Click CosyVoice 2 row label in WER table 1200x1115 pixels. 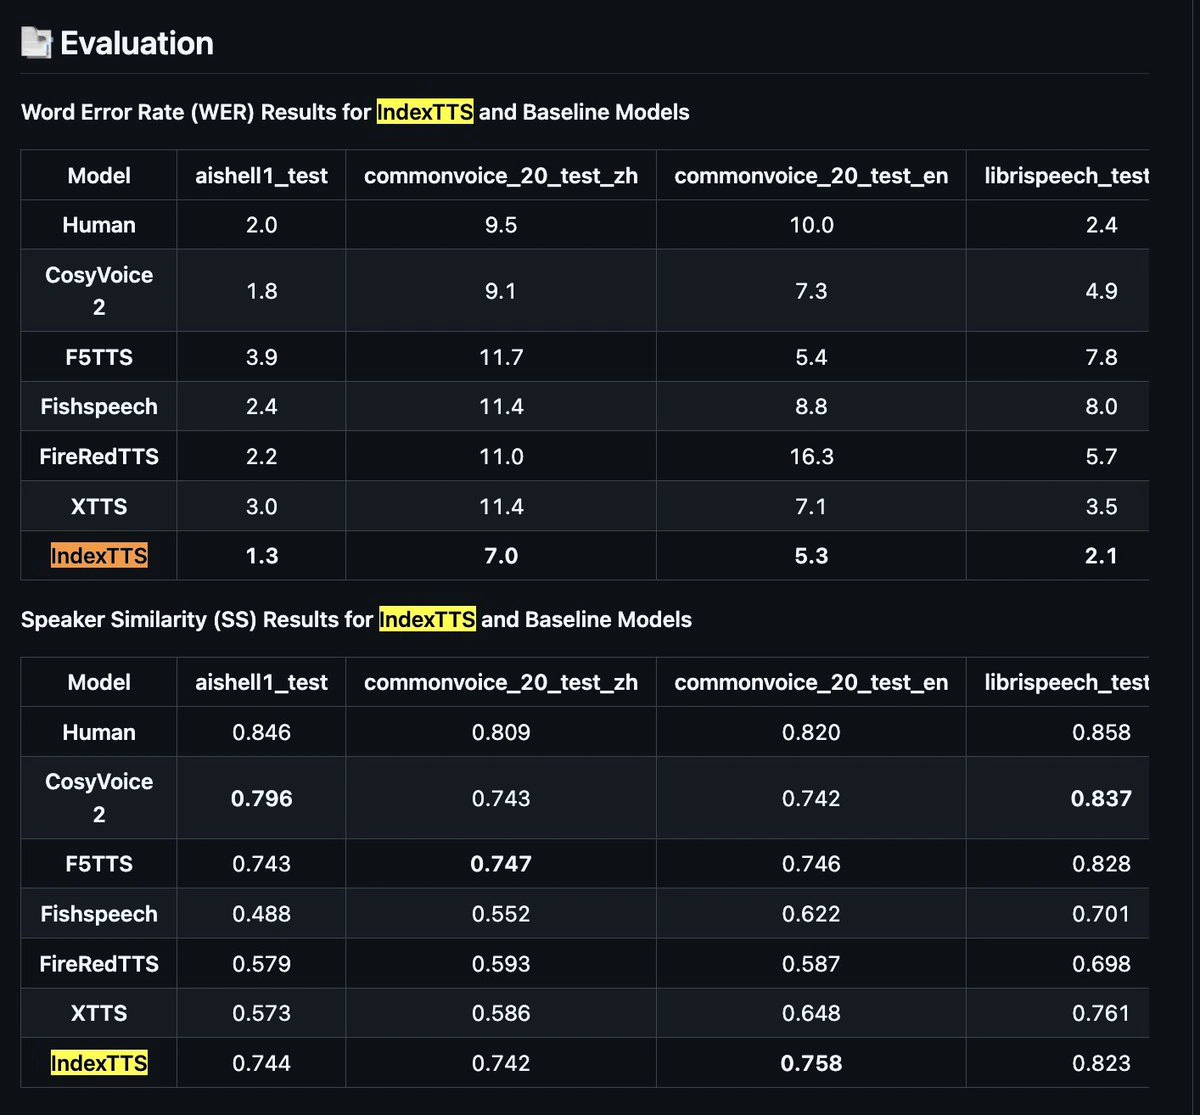pos(99,291)
